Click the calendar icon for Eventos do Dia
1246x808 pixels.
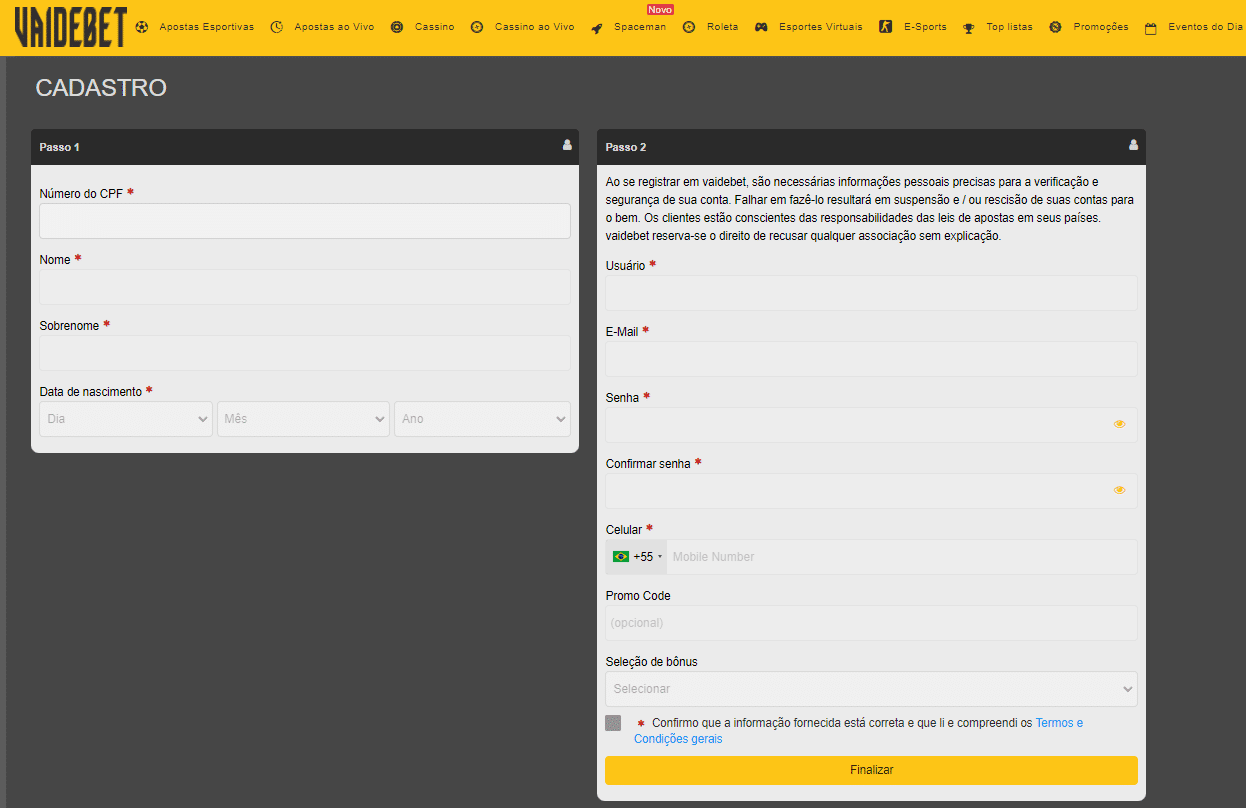click(1150, 28)
